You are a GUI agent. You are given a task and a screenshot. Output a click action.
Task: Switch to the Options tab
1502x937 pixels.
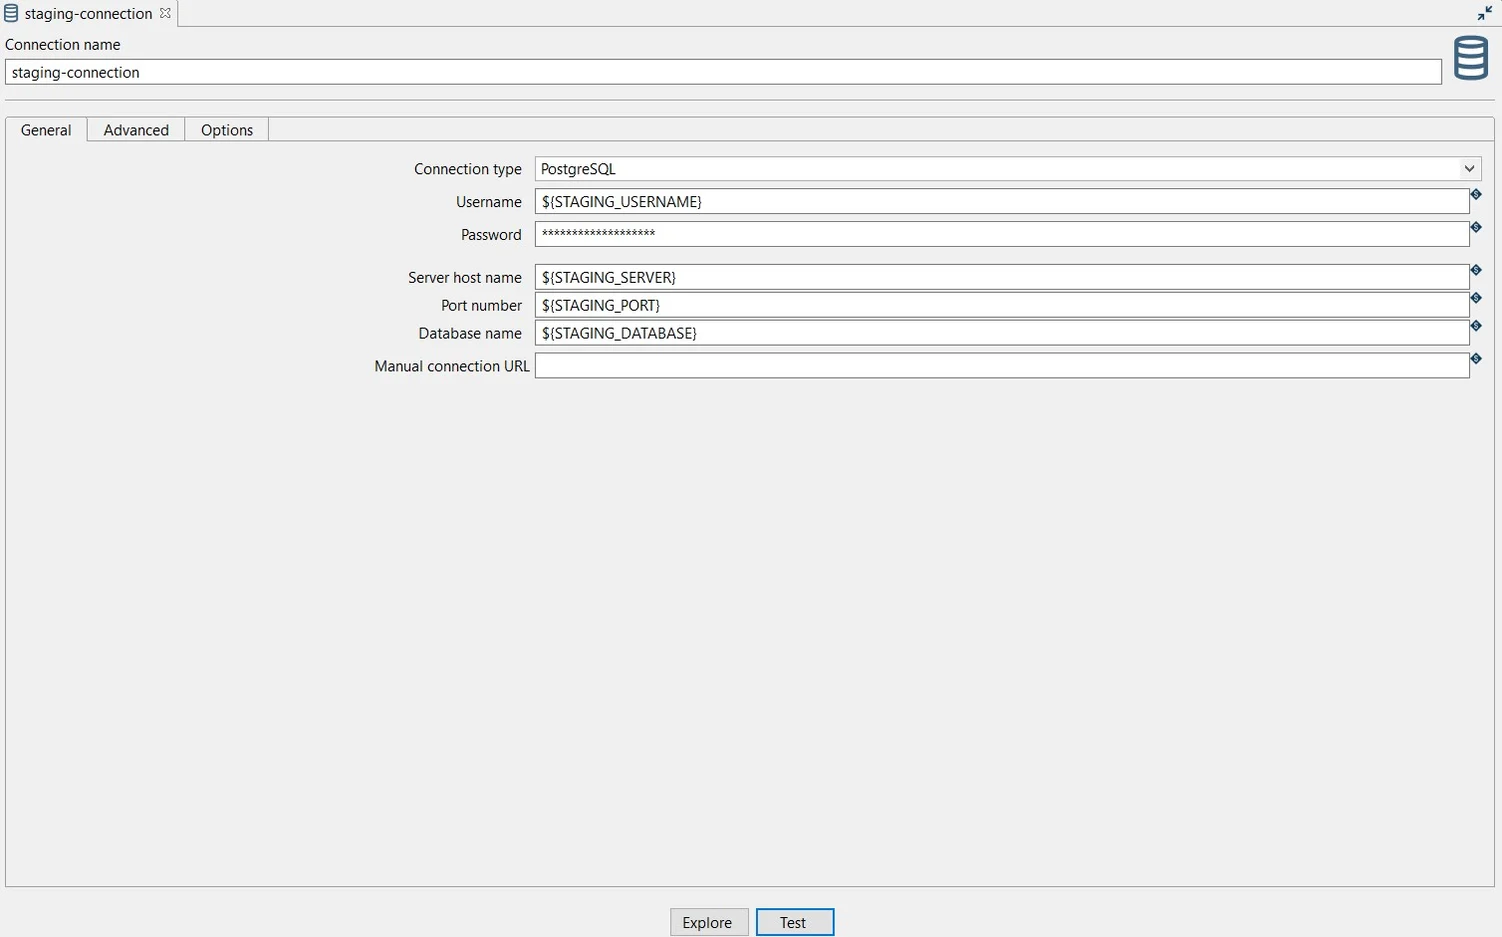(x=226, y=129)
